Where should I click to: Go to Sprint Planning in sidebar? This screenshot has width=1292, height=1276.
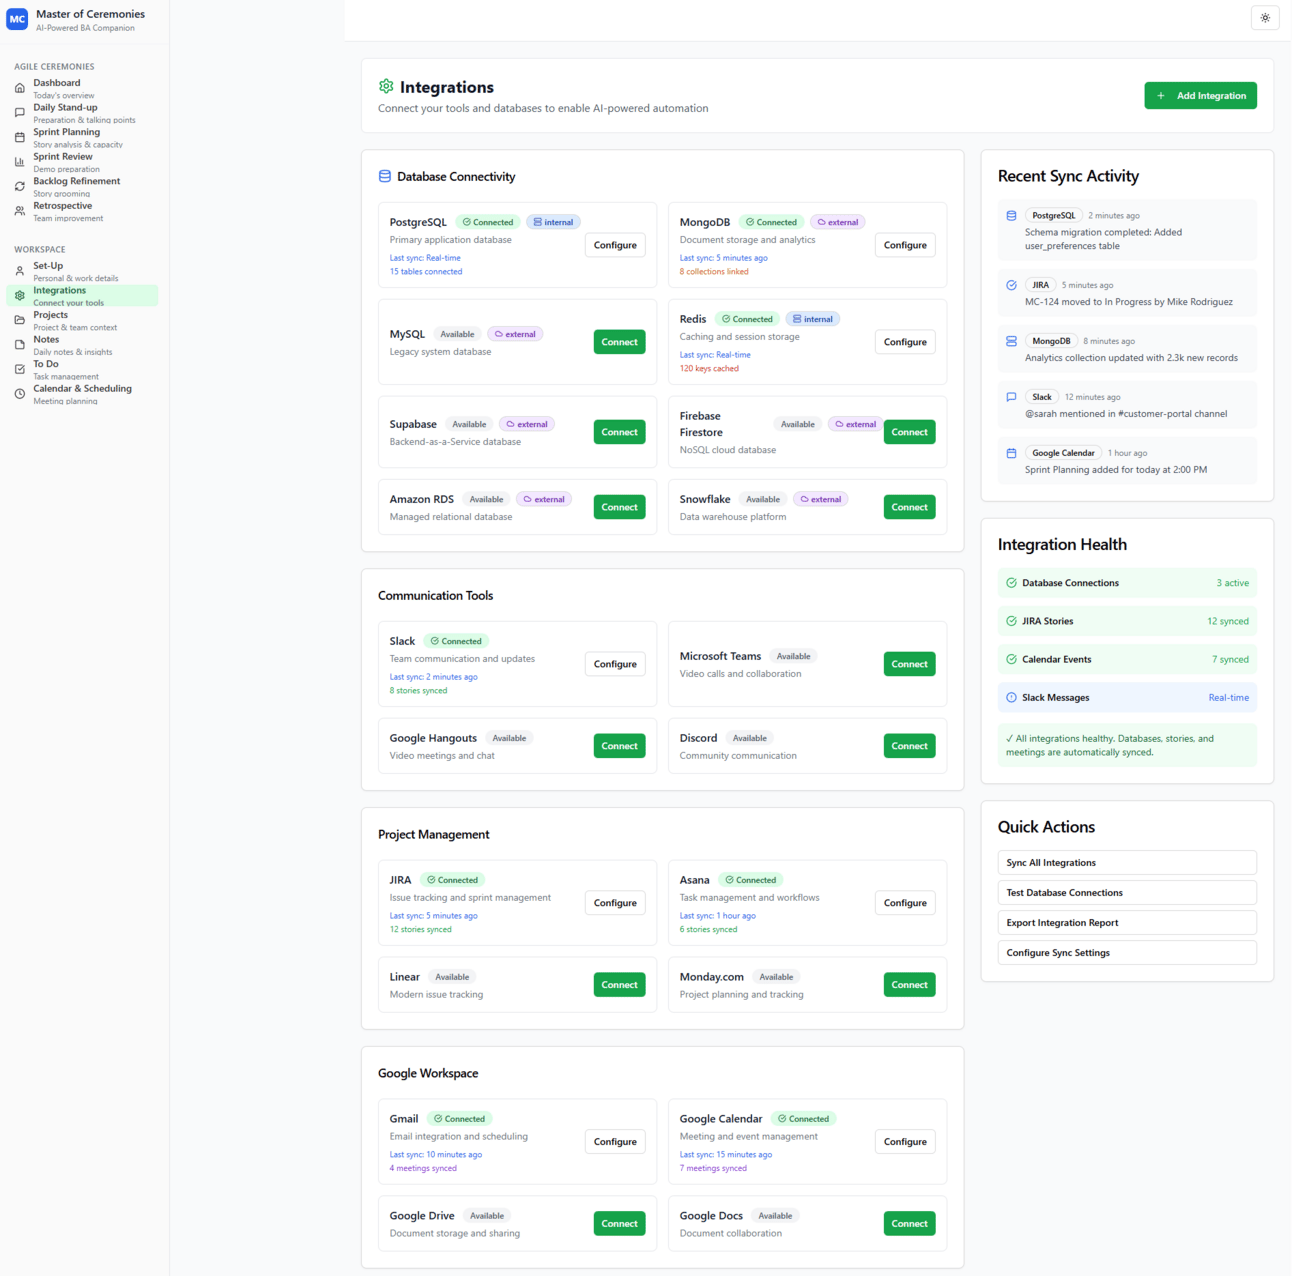82,138
